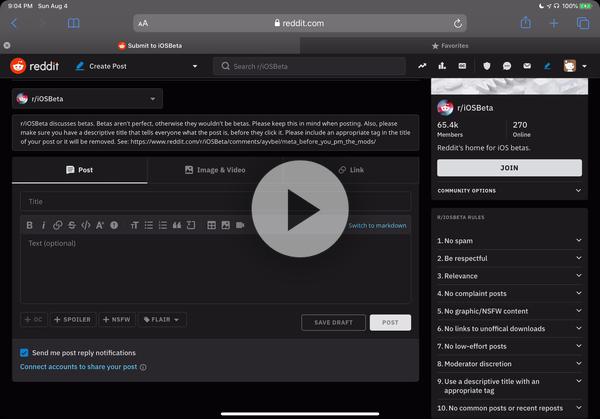Uncheck Send me post reply notifications
The width and height of the screenshot is (600, 419).
[24, 352]
